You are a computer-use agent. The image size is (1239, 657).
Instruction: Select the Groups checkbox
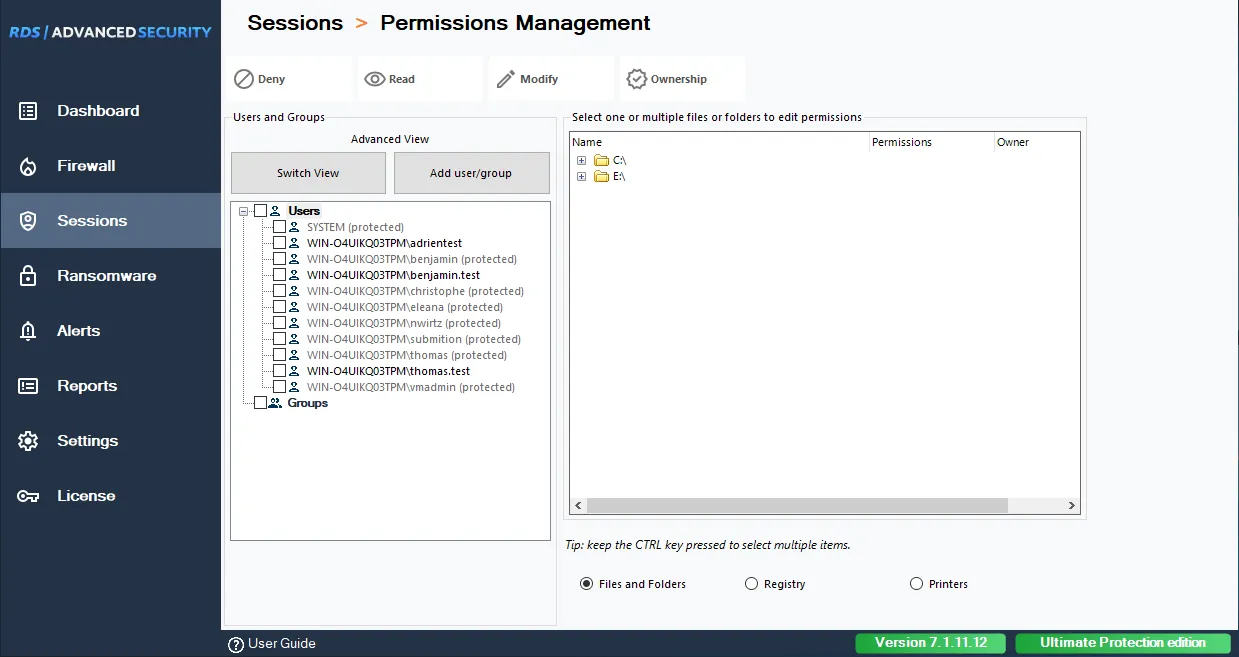[263, 402]
